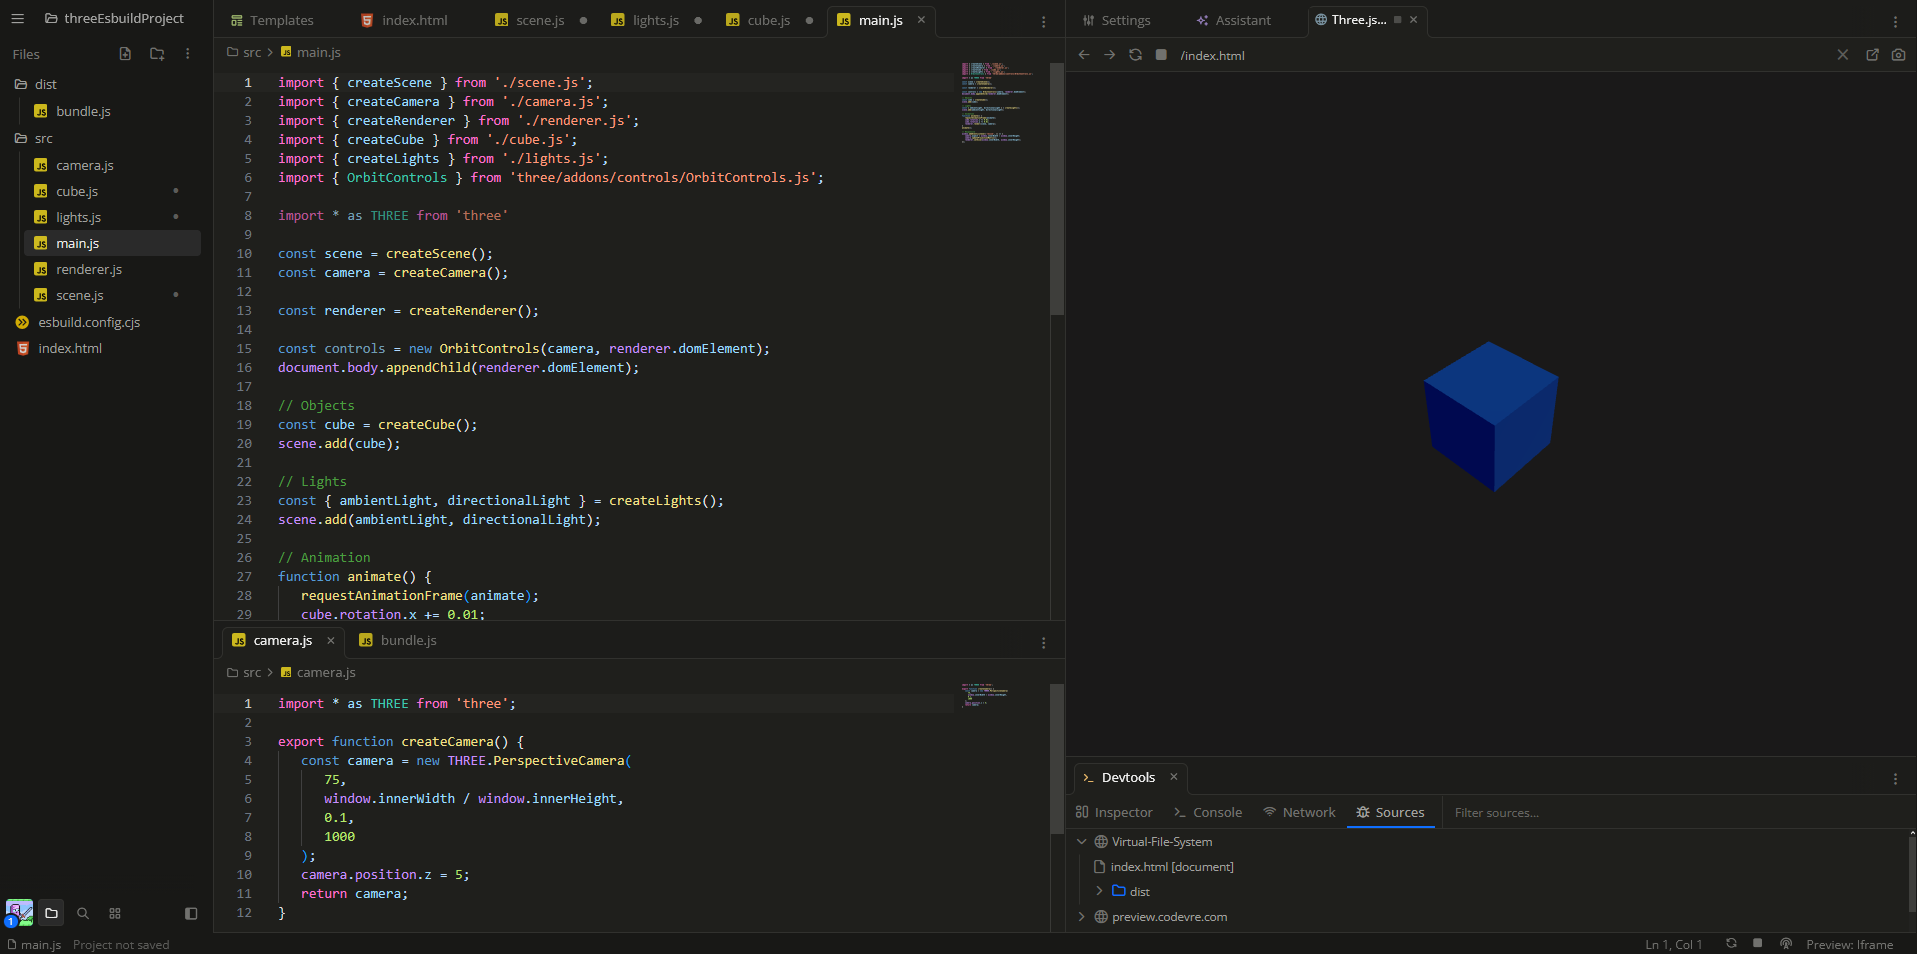Open preview in new window icon

(1872, 55)
